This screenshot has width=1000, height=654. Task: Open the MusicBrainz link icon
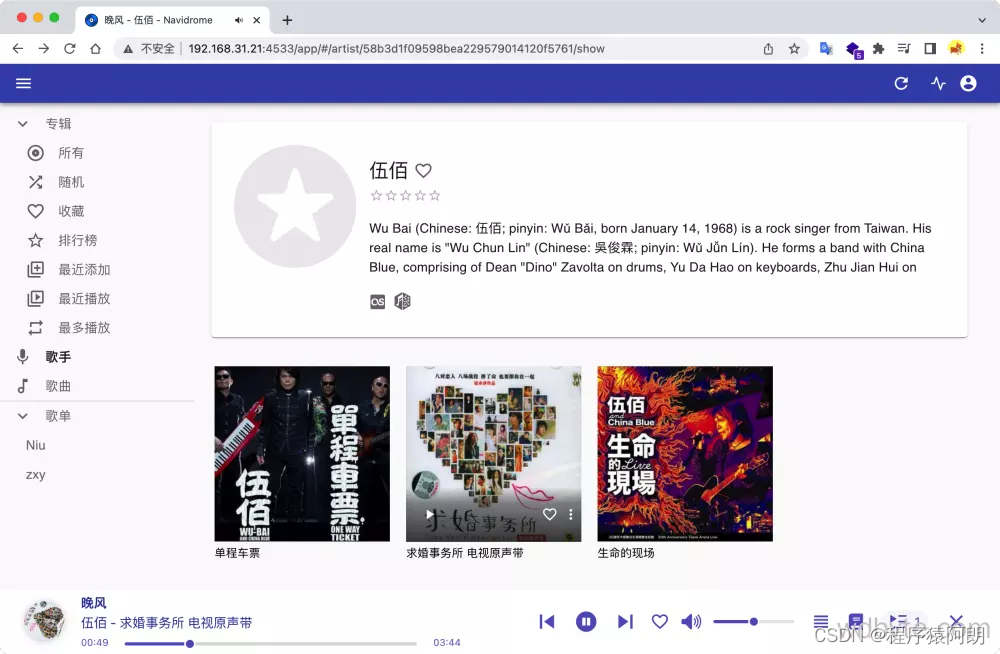pos(402,301)
